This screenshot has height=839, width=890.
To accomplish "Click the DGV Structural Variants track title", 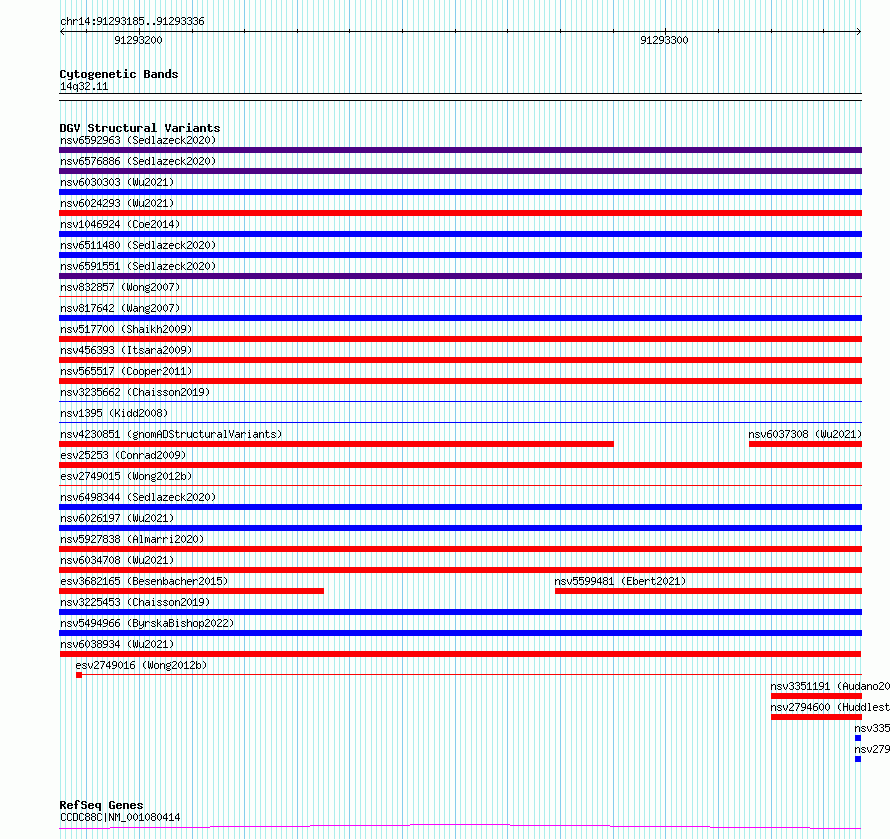I will pyautogui.click(x=140, y=128).
